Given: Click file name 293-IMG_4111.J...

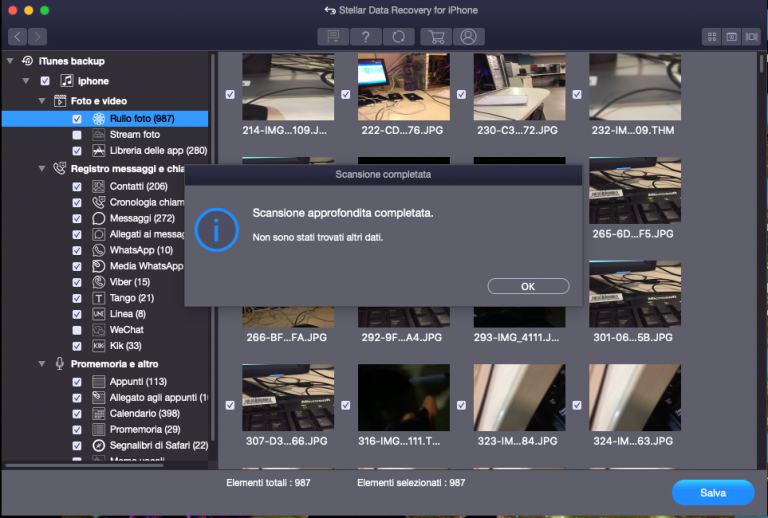Looking at the screenshot, I should tap(516, 337).
